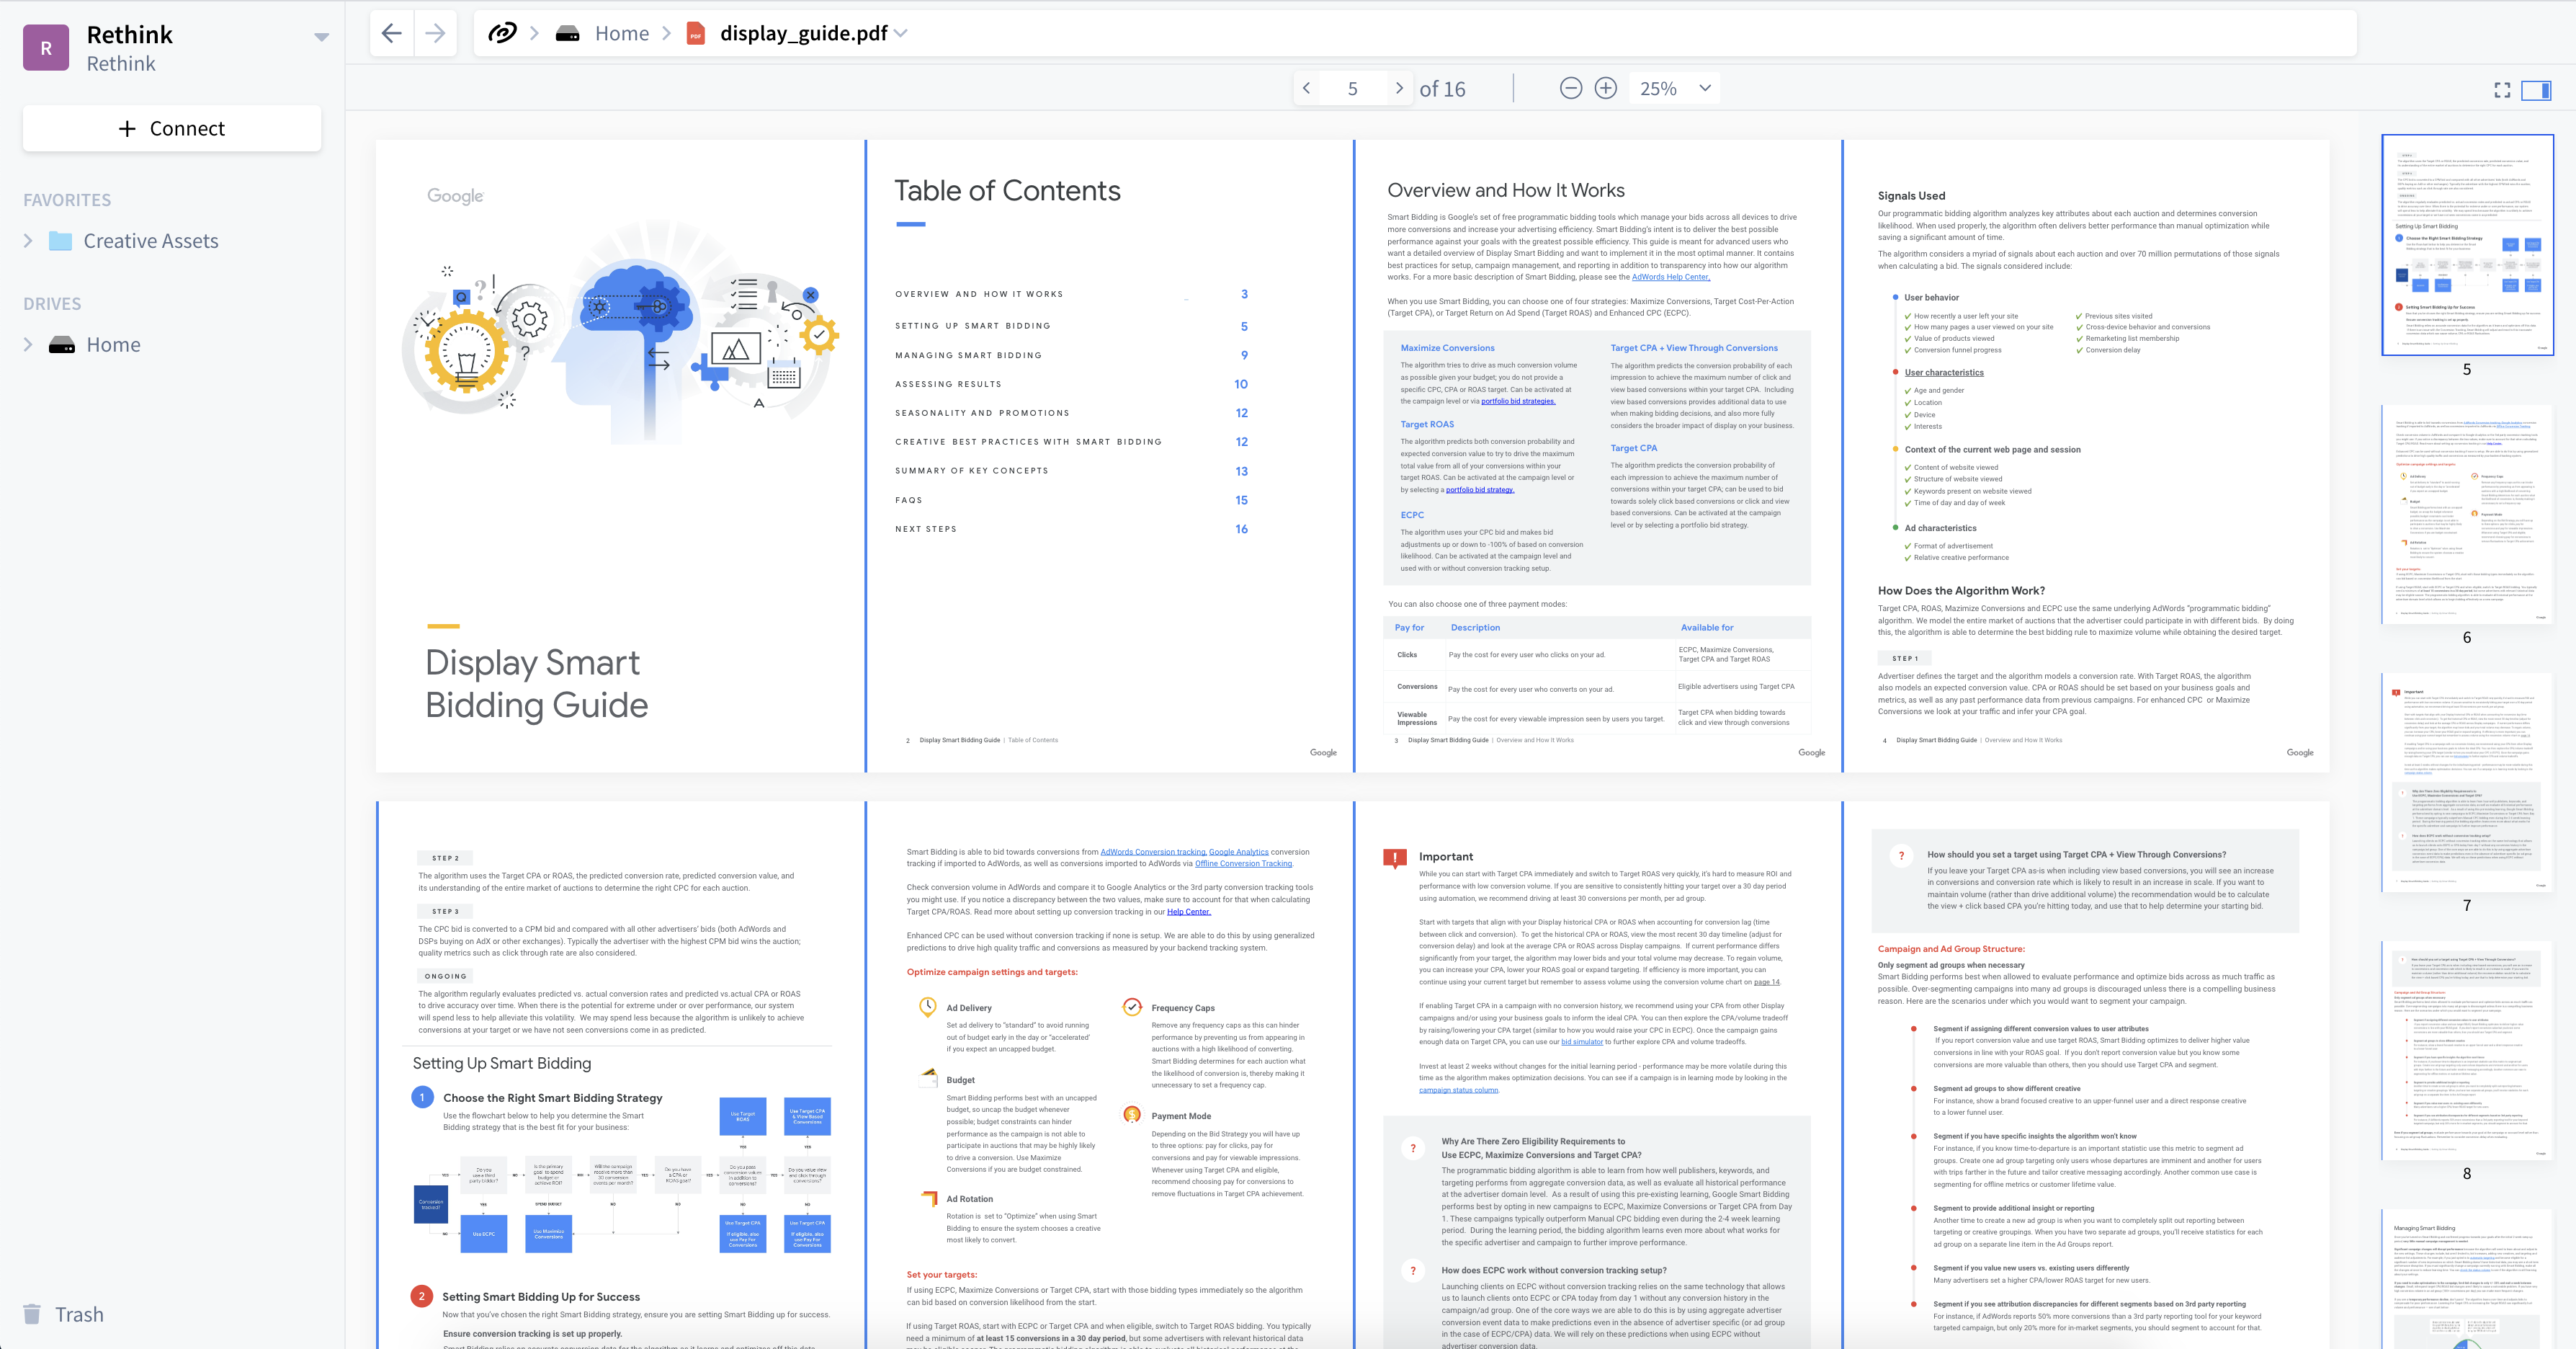Open the 25% zoom level dropdown

pos(1675,88)
